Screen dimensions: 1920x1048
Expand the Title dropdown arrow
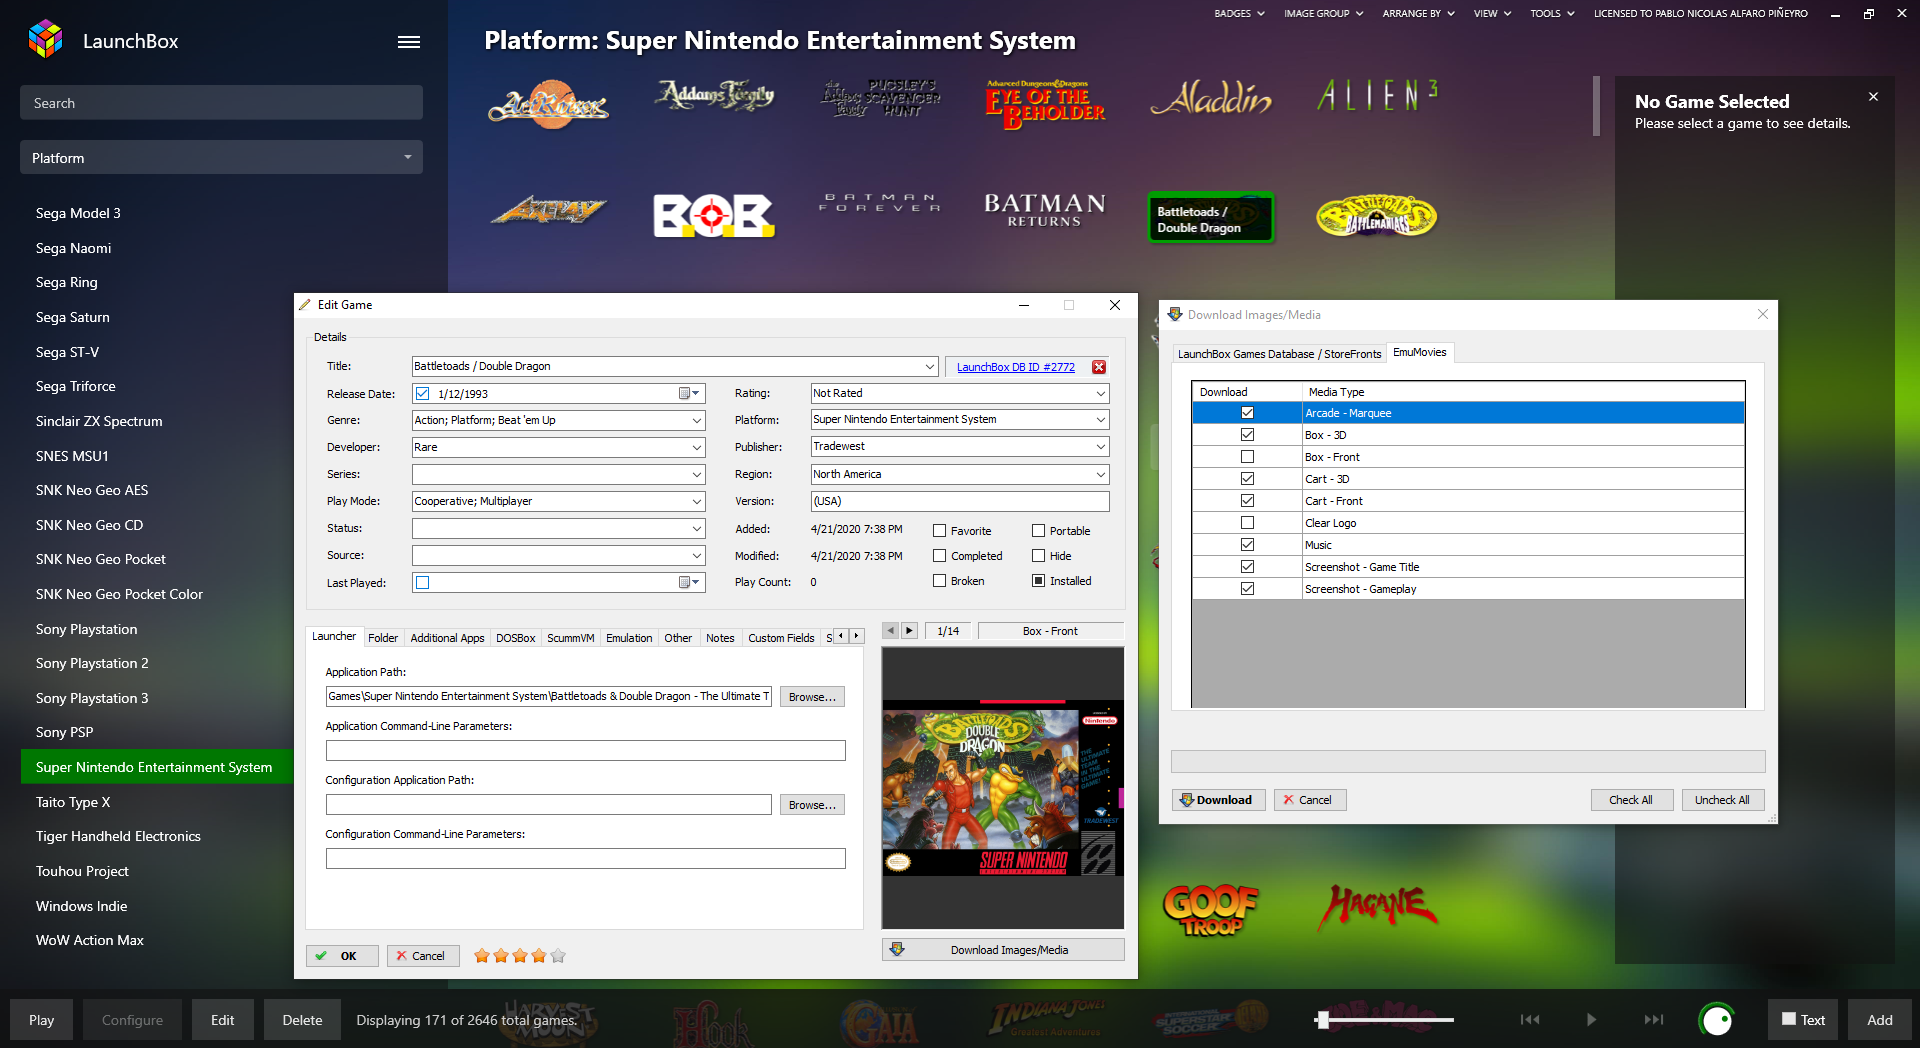point(929,367)
